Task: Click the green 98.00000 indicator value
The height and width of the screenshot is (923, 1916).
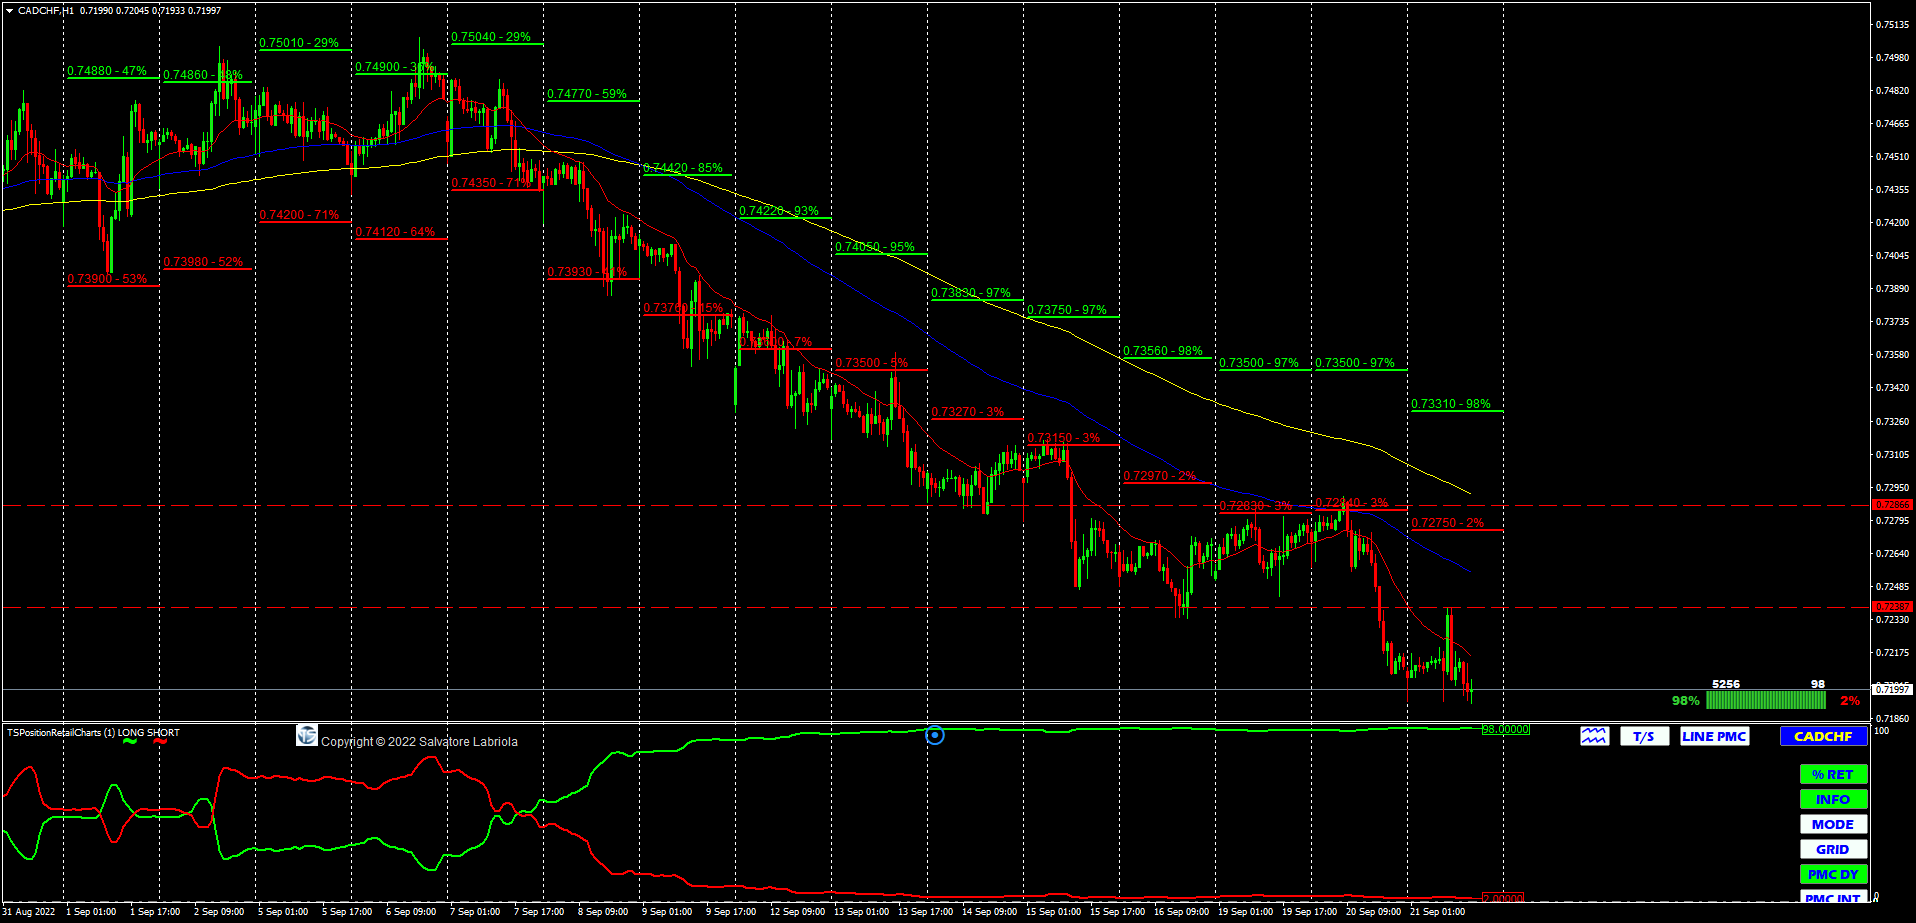Action: [1505, 729]
